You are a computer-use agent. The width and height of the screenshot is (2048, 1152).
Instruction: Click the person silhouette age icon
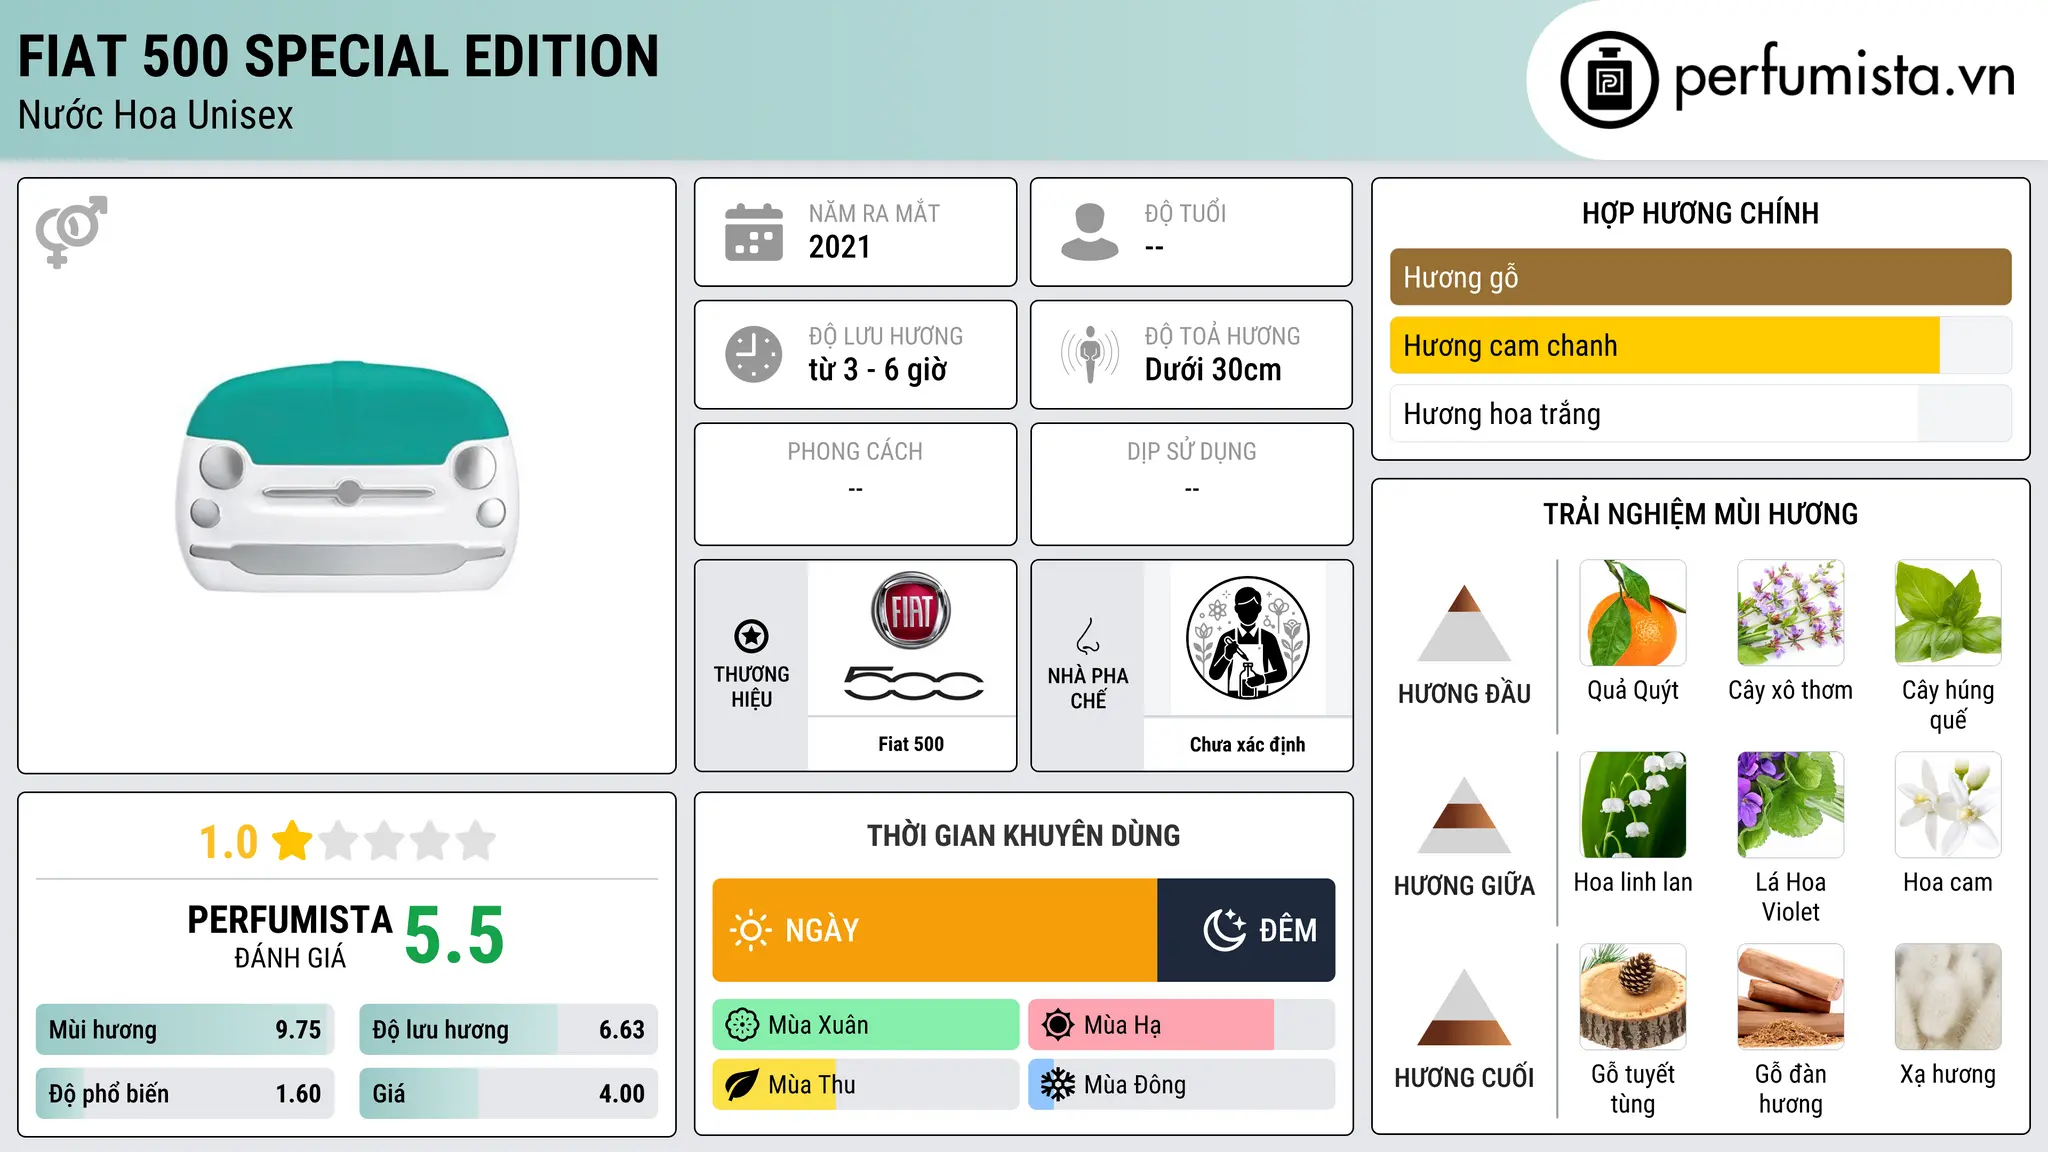click(1090, 232)
